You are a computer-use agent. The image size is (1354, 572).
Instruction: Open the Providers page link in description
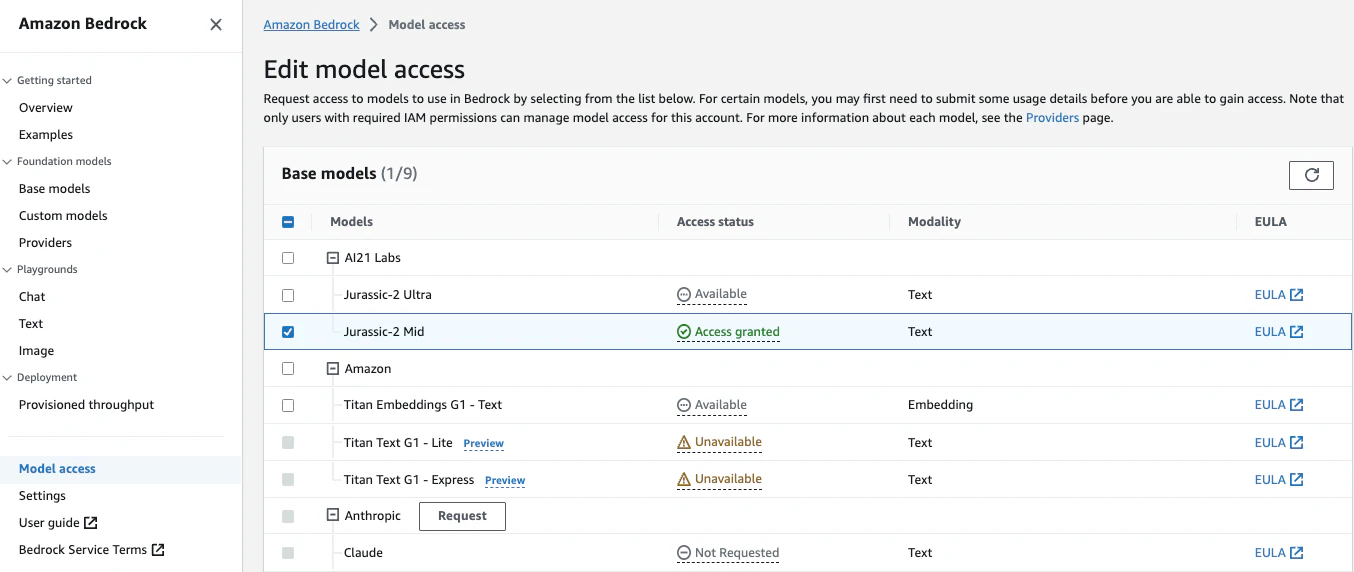pos(1052,118)
